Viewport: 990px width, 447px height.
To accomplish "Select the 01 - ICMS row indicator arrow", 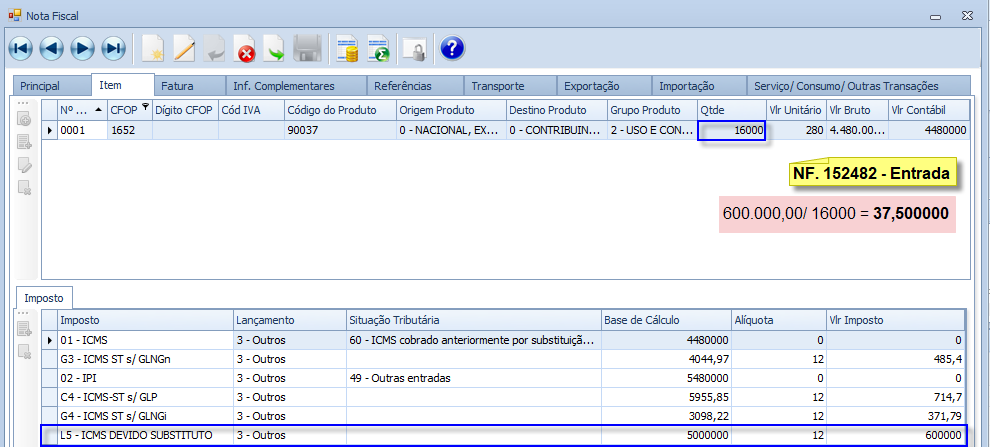I will (x=50, y=340).
